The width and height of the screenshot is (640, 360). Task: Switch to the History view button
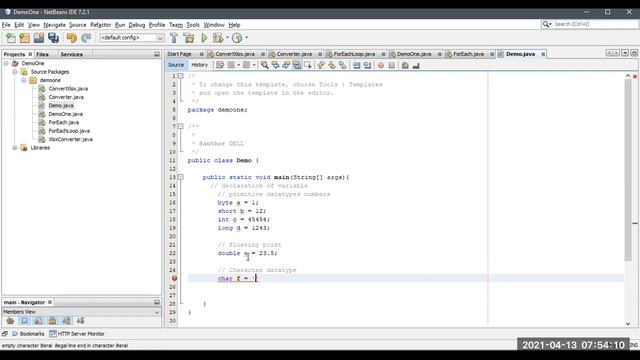click(200, 65)
